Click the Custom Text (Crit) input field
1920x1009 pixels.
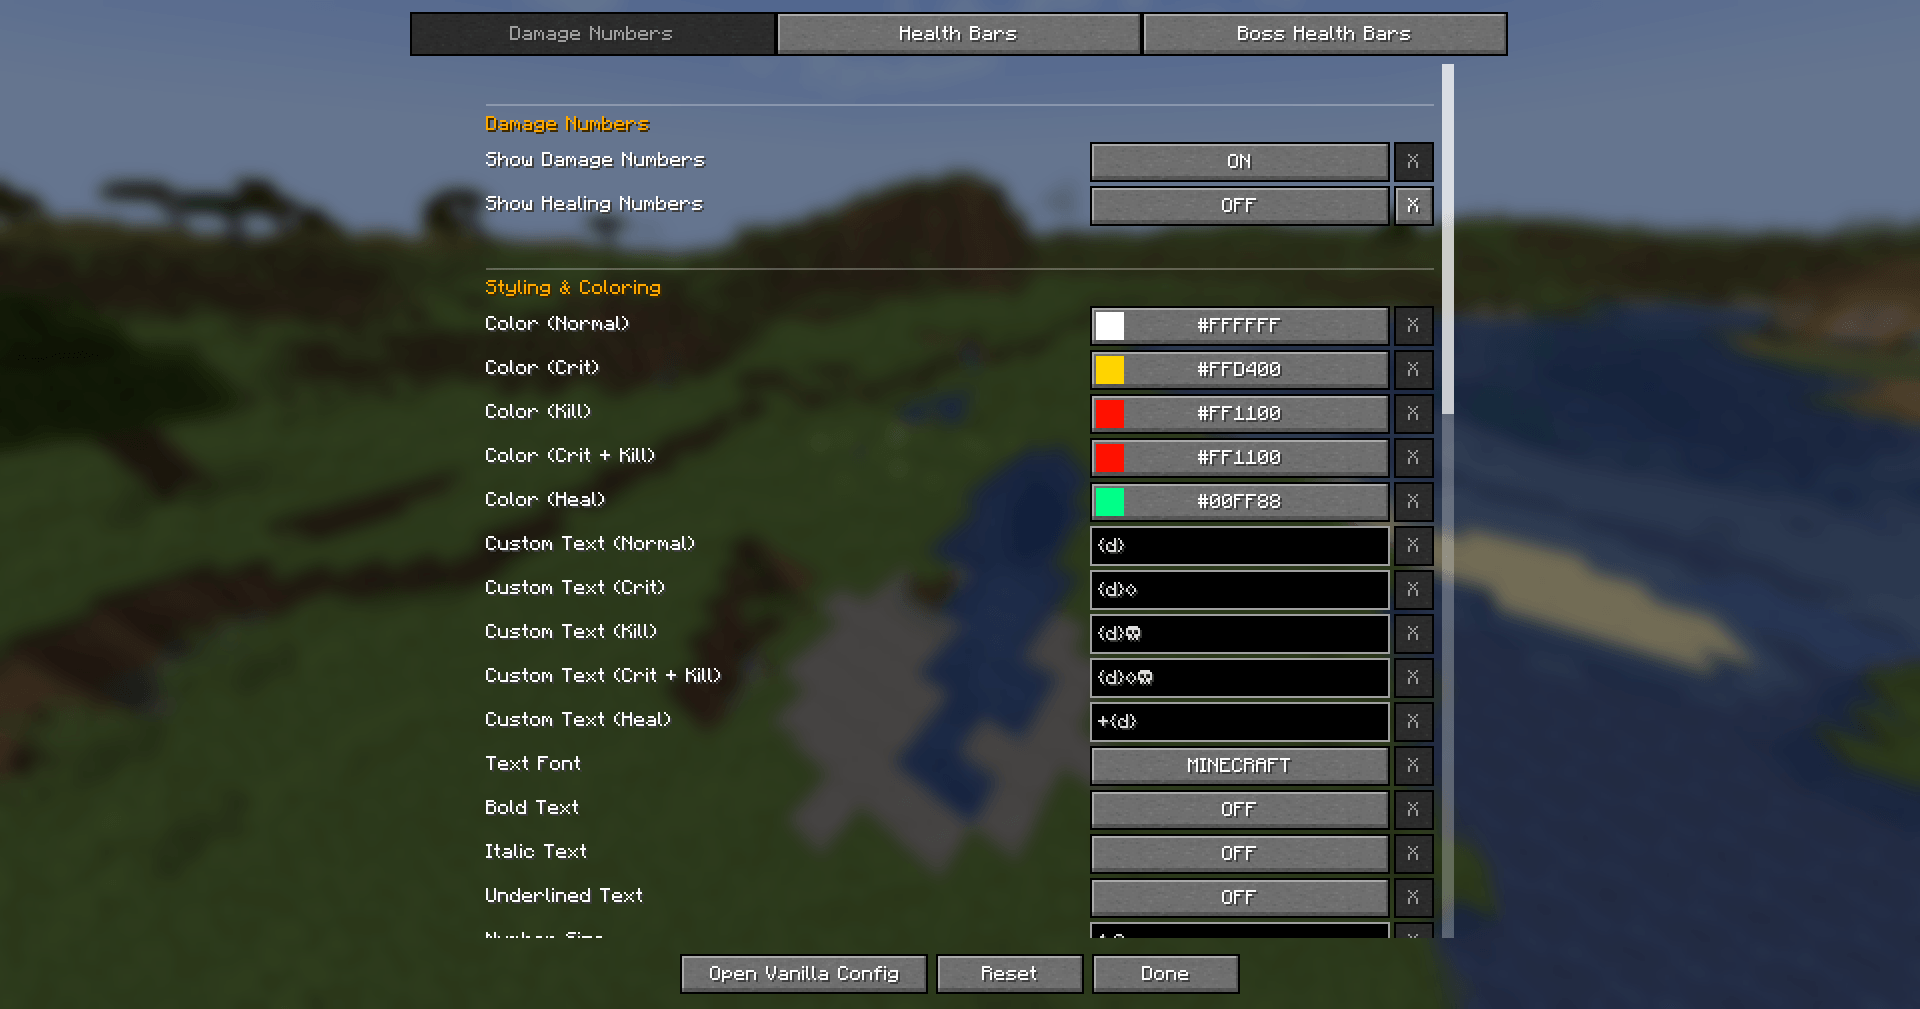1239,589
